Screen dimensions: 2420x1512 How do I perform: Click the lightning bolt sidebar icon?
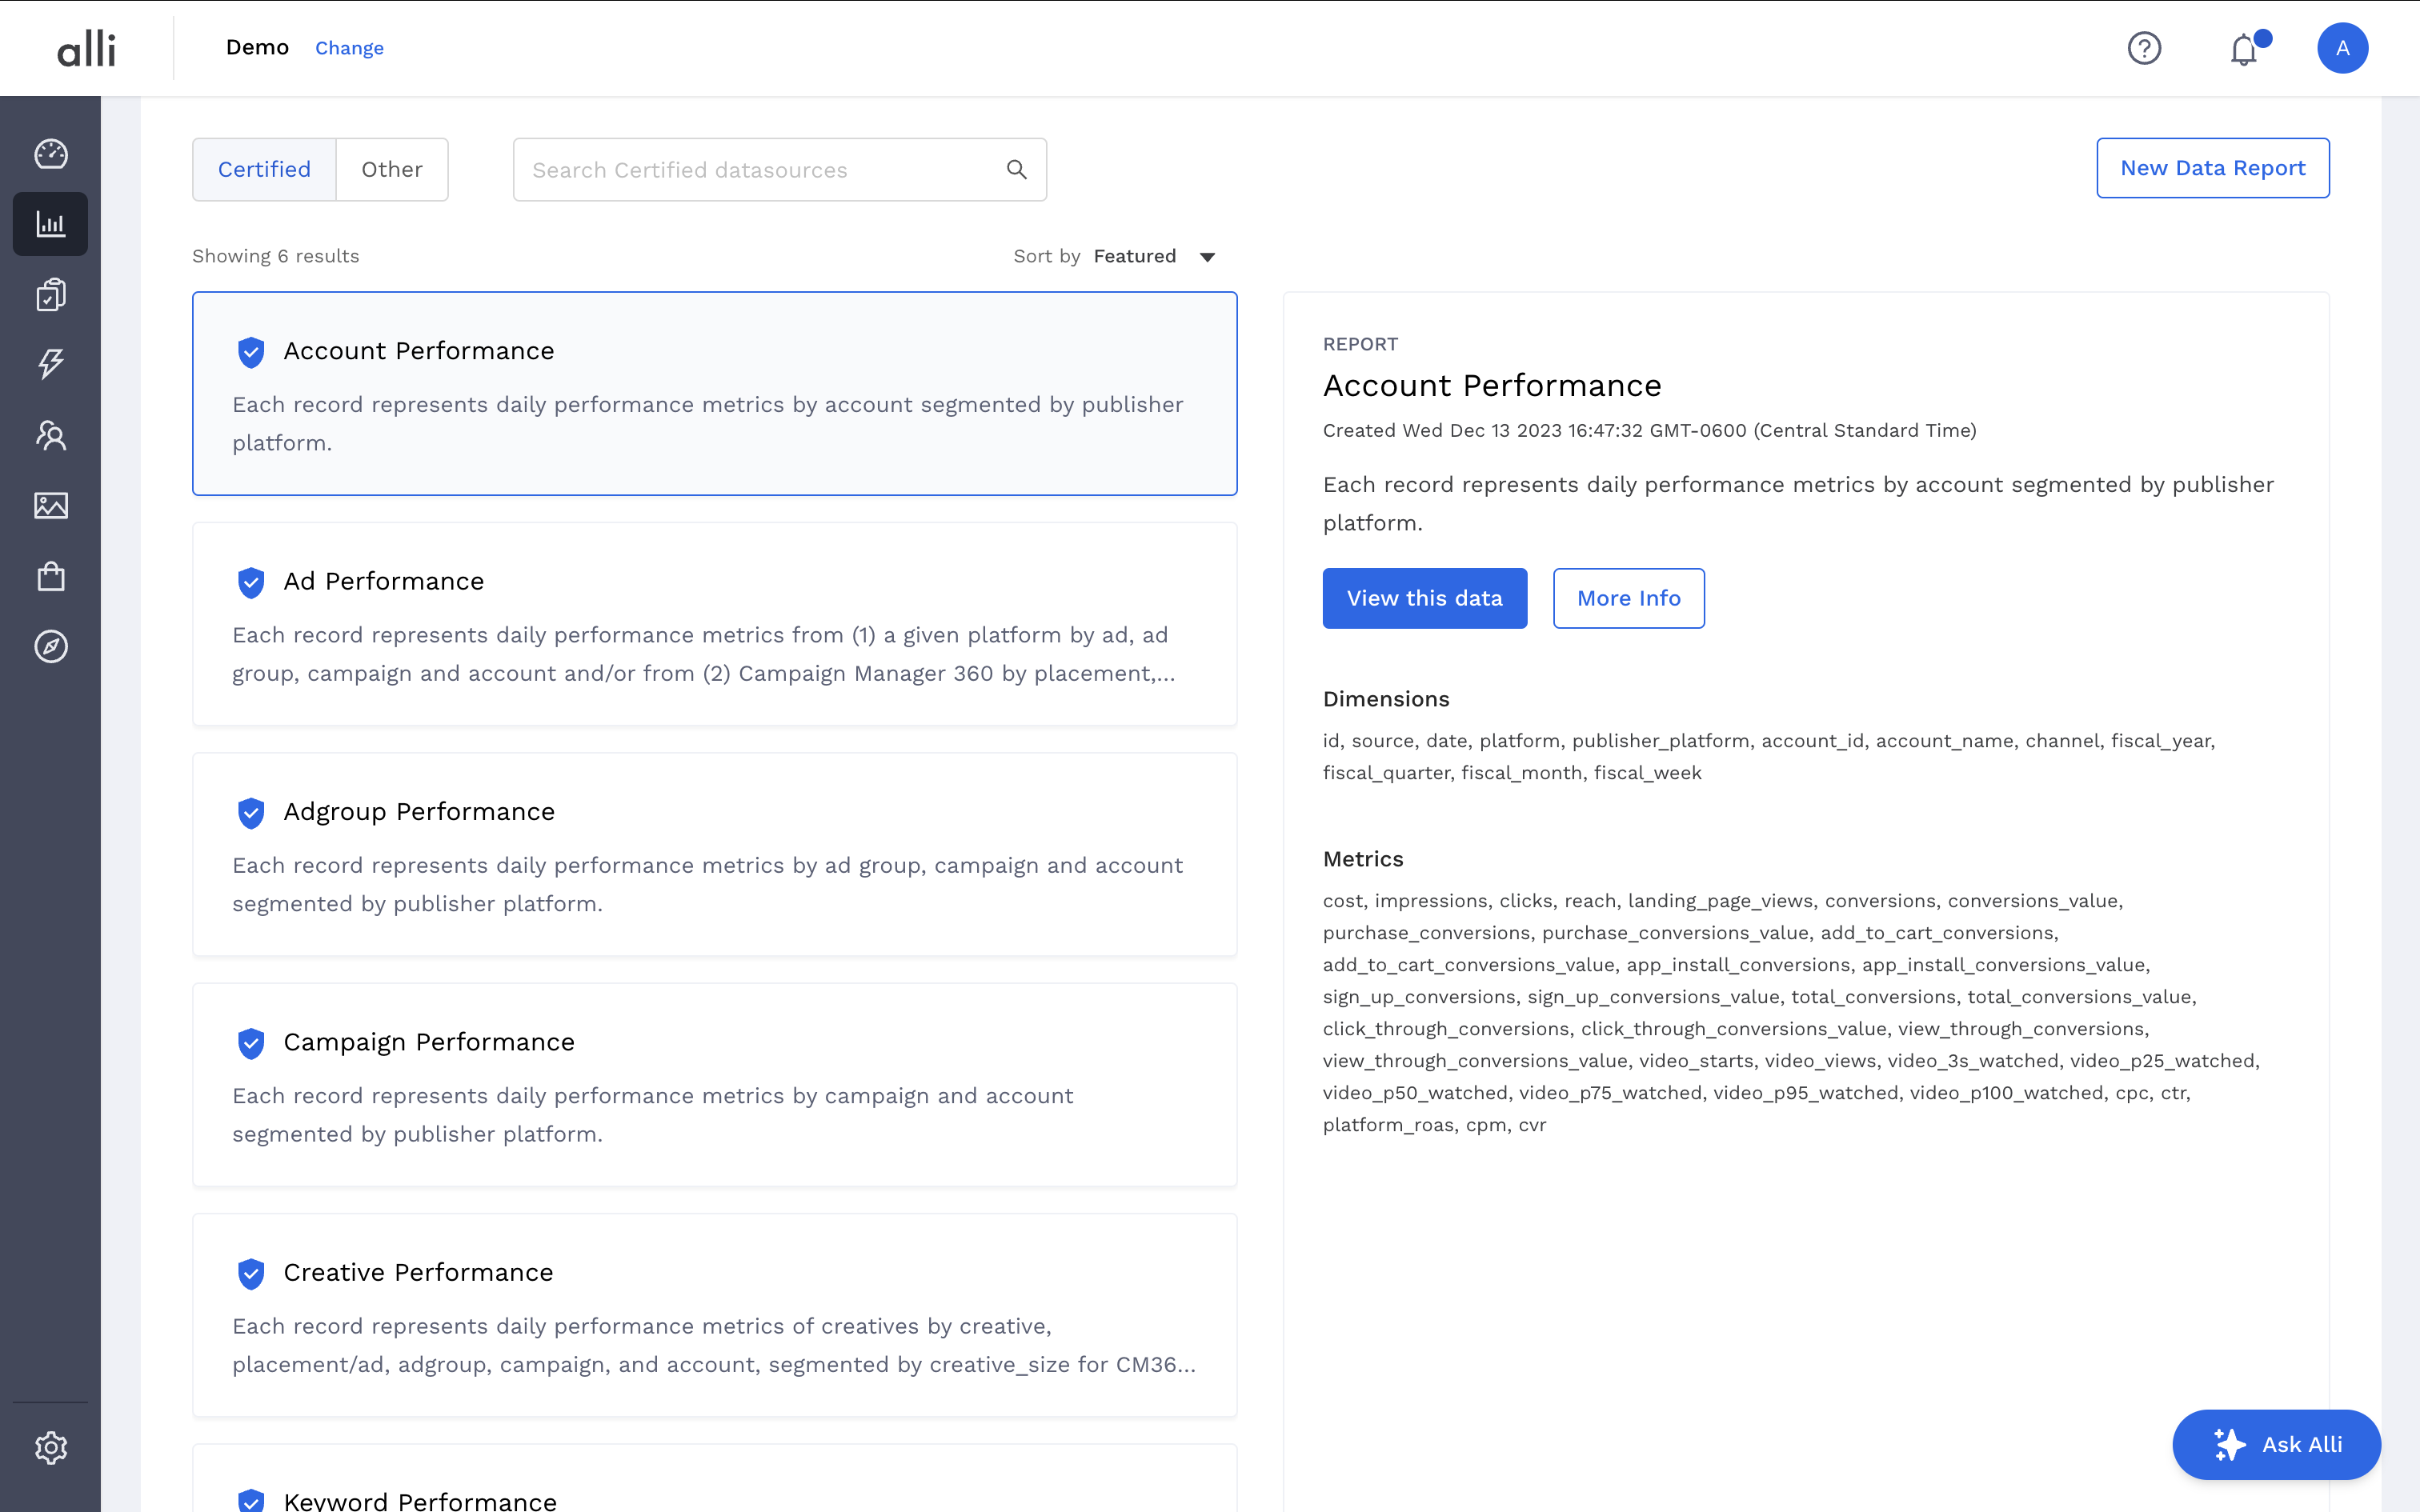tap(51, 364)
